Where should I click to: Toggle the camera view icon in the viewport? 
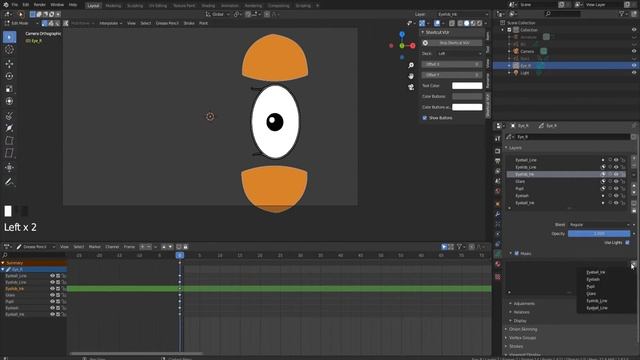point(411,87)
